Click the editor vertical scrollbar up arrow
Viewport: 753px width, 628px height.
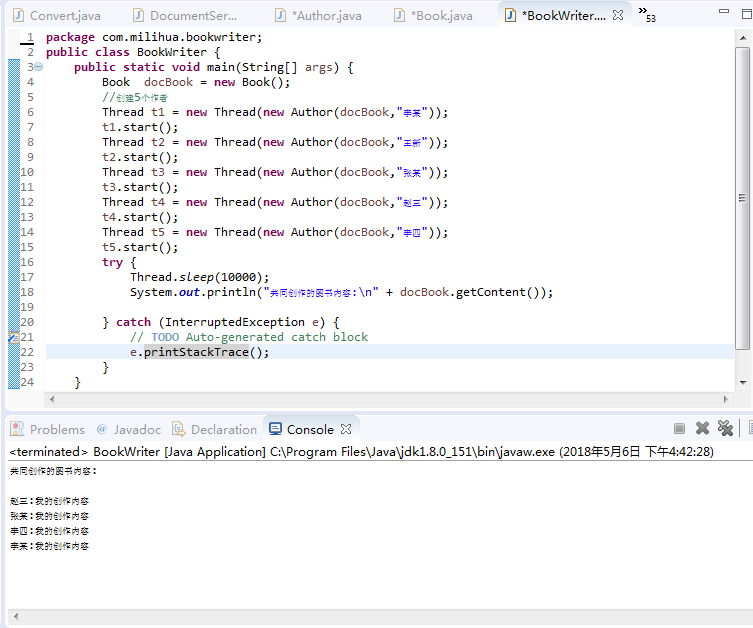(743, 38)
